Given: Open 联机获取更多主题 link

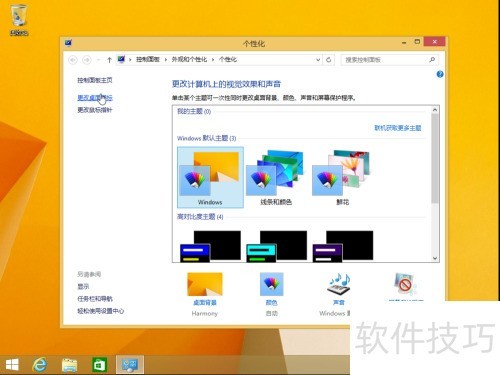Looking at the screenshot, I should point(397,128).
